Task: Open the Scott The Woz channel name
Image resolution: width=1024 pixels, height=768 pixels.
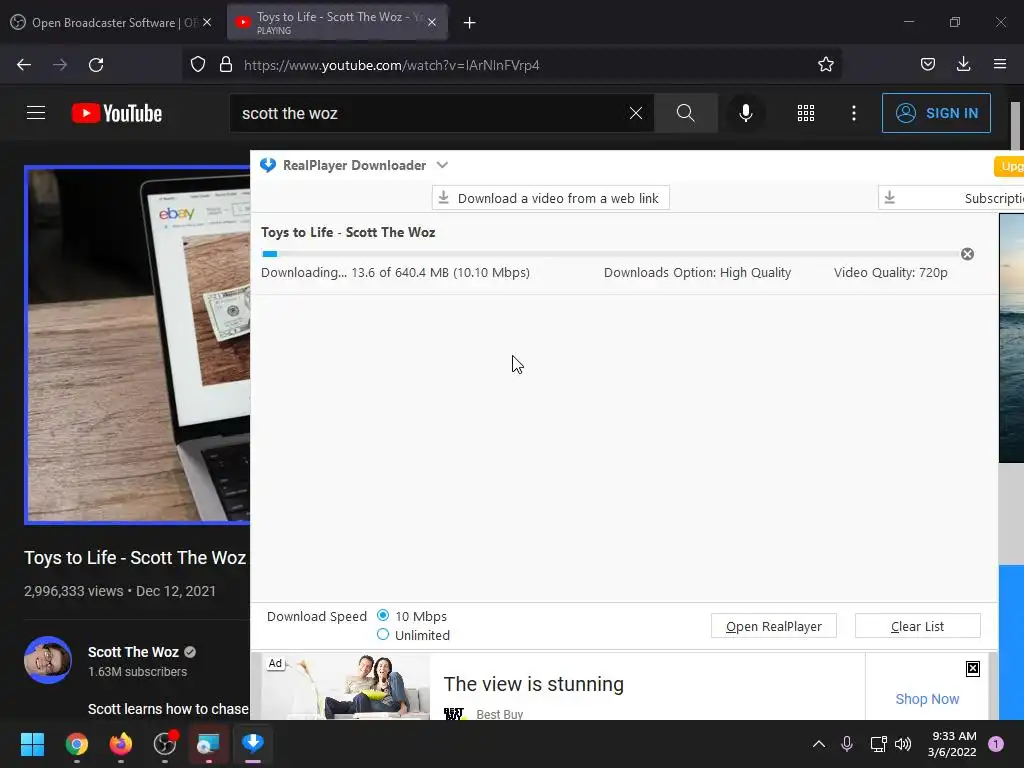Action: (133, 652)
